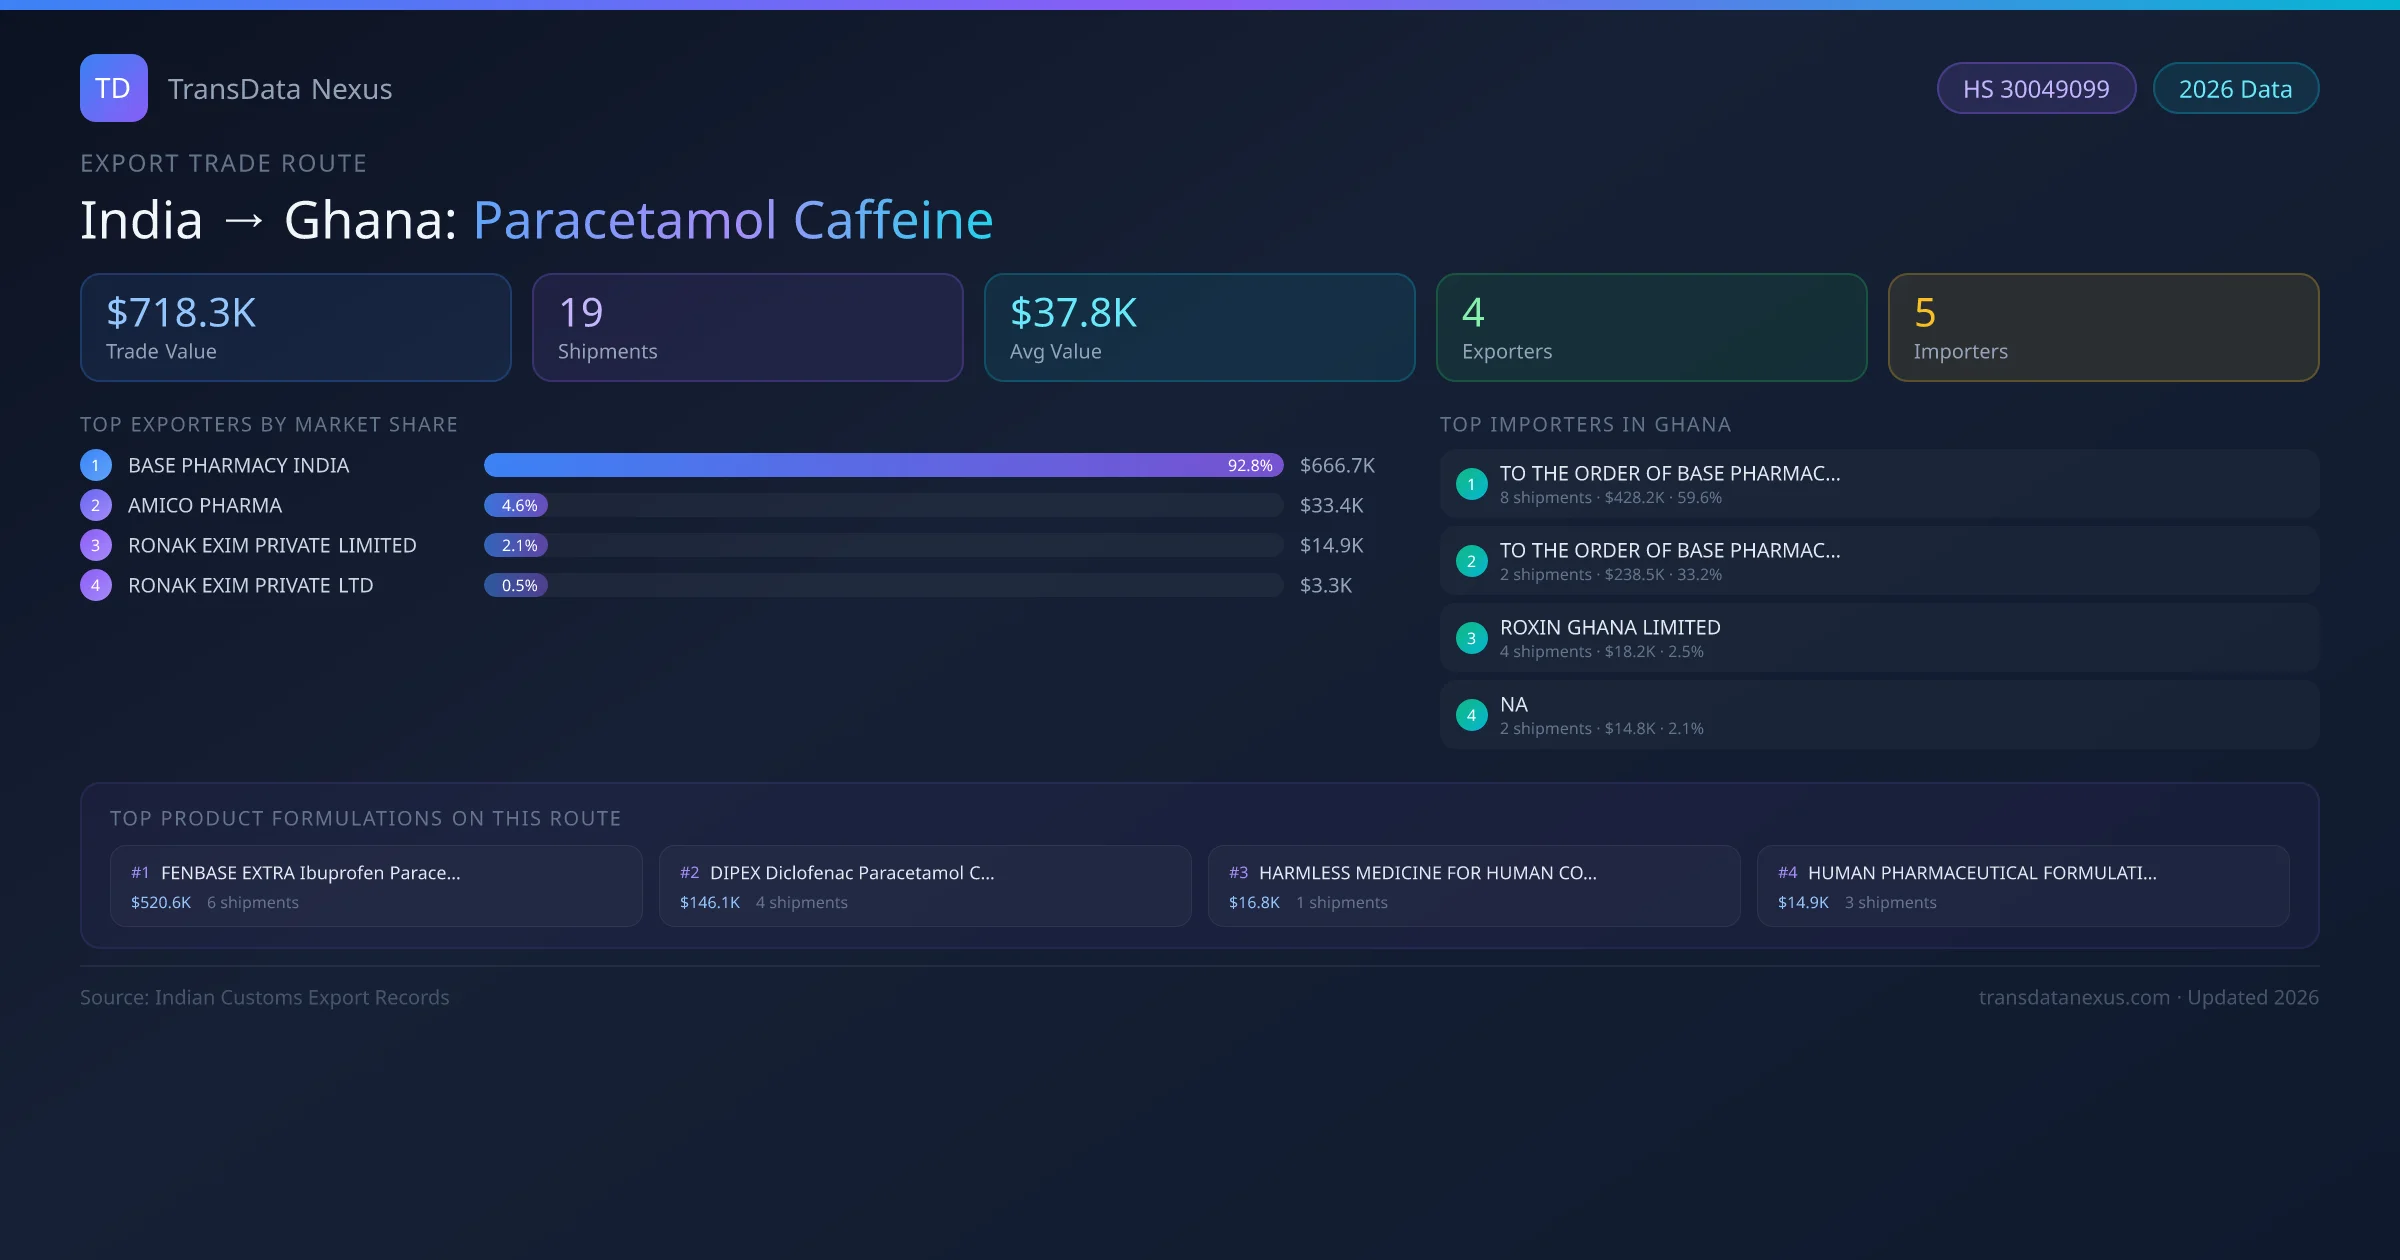The image size is (2400, 1260).
Task: Open the $37.8K Avg Value card
Action: 1199,328
